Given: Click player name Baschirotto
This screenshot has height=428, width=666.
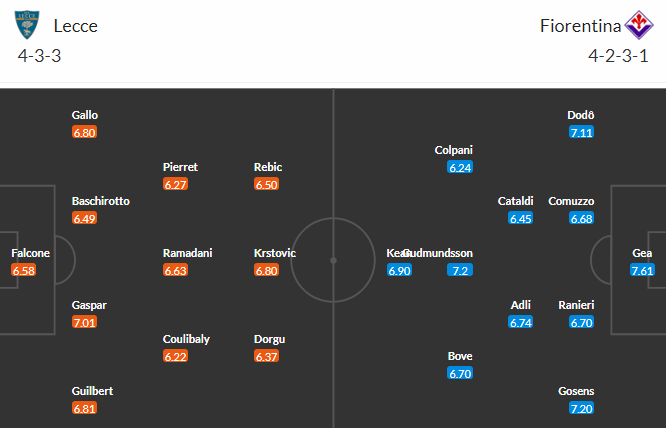Looking at the screenshot, I should 101,201.
